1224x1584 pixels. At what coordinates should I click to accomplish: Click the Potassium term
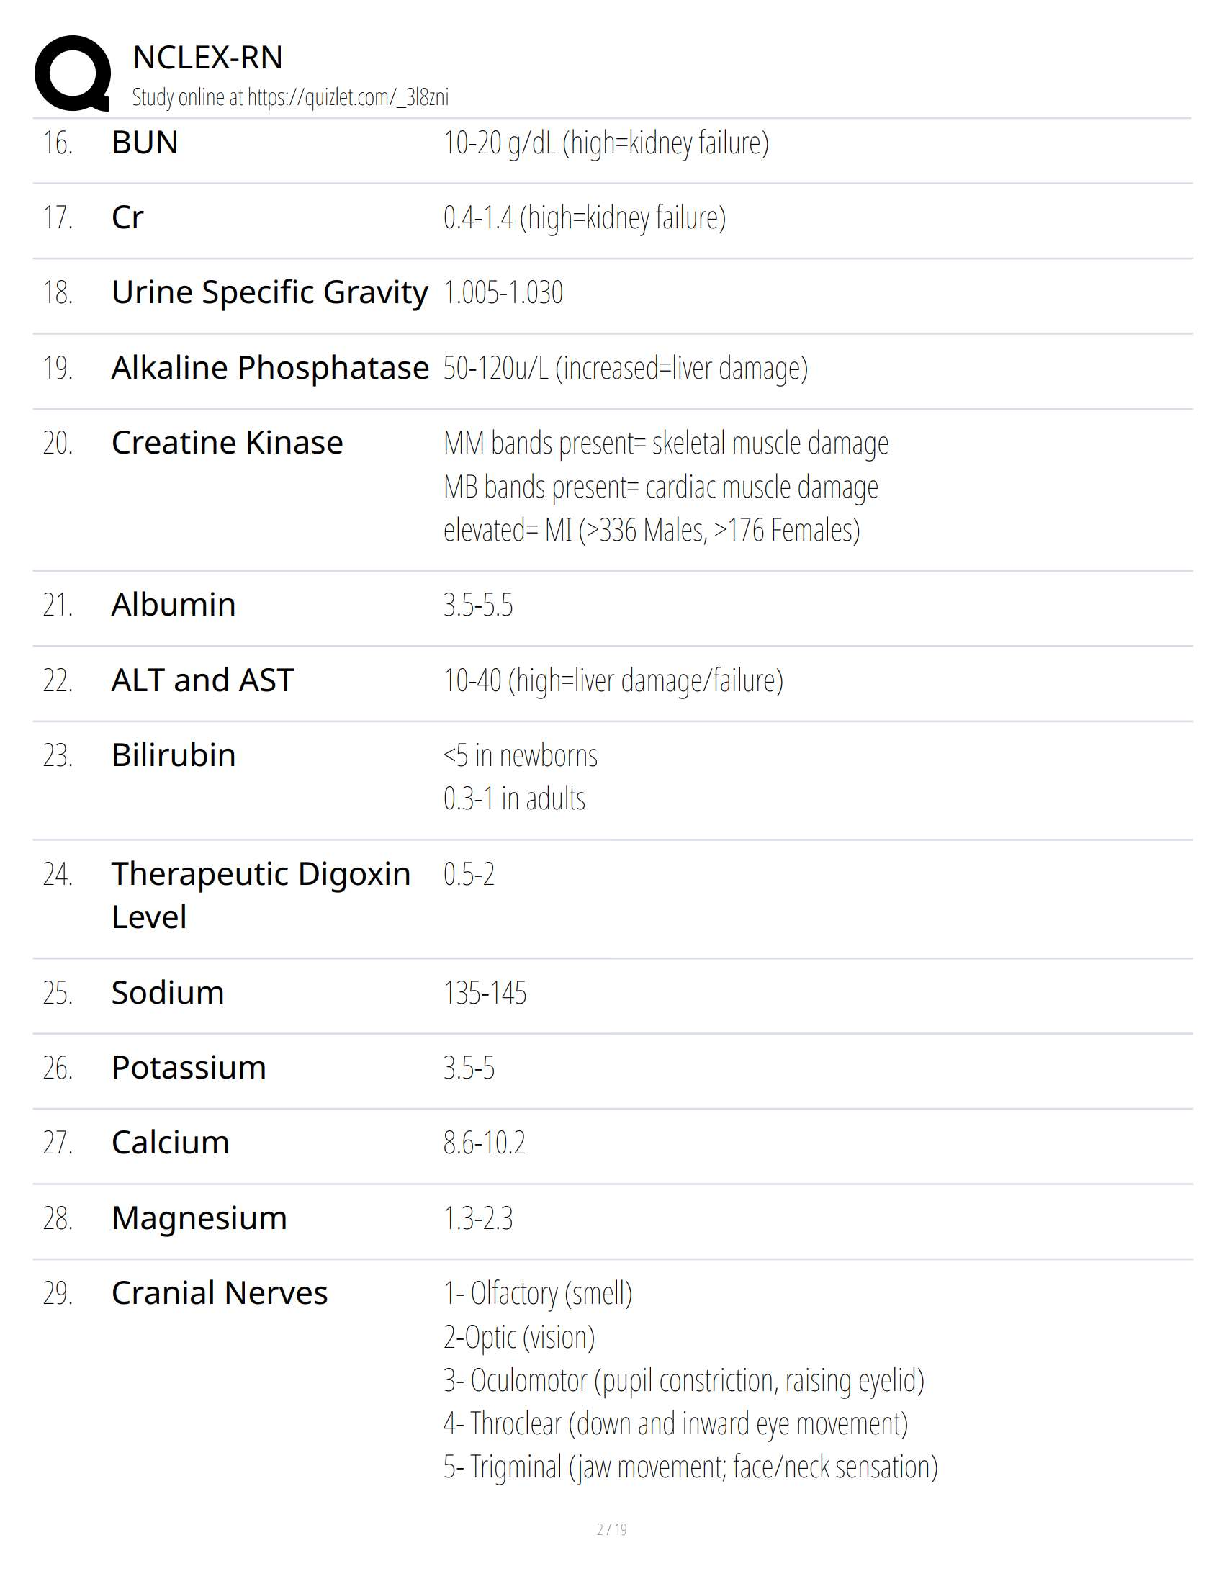(188, 1068)
